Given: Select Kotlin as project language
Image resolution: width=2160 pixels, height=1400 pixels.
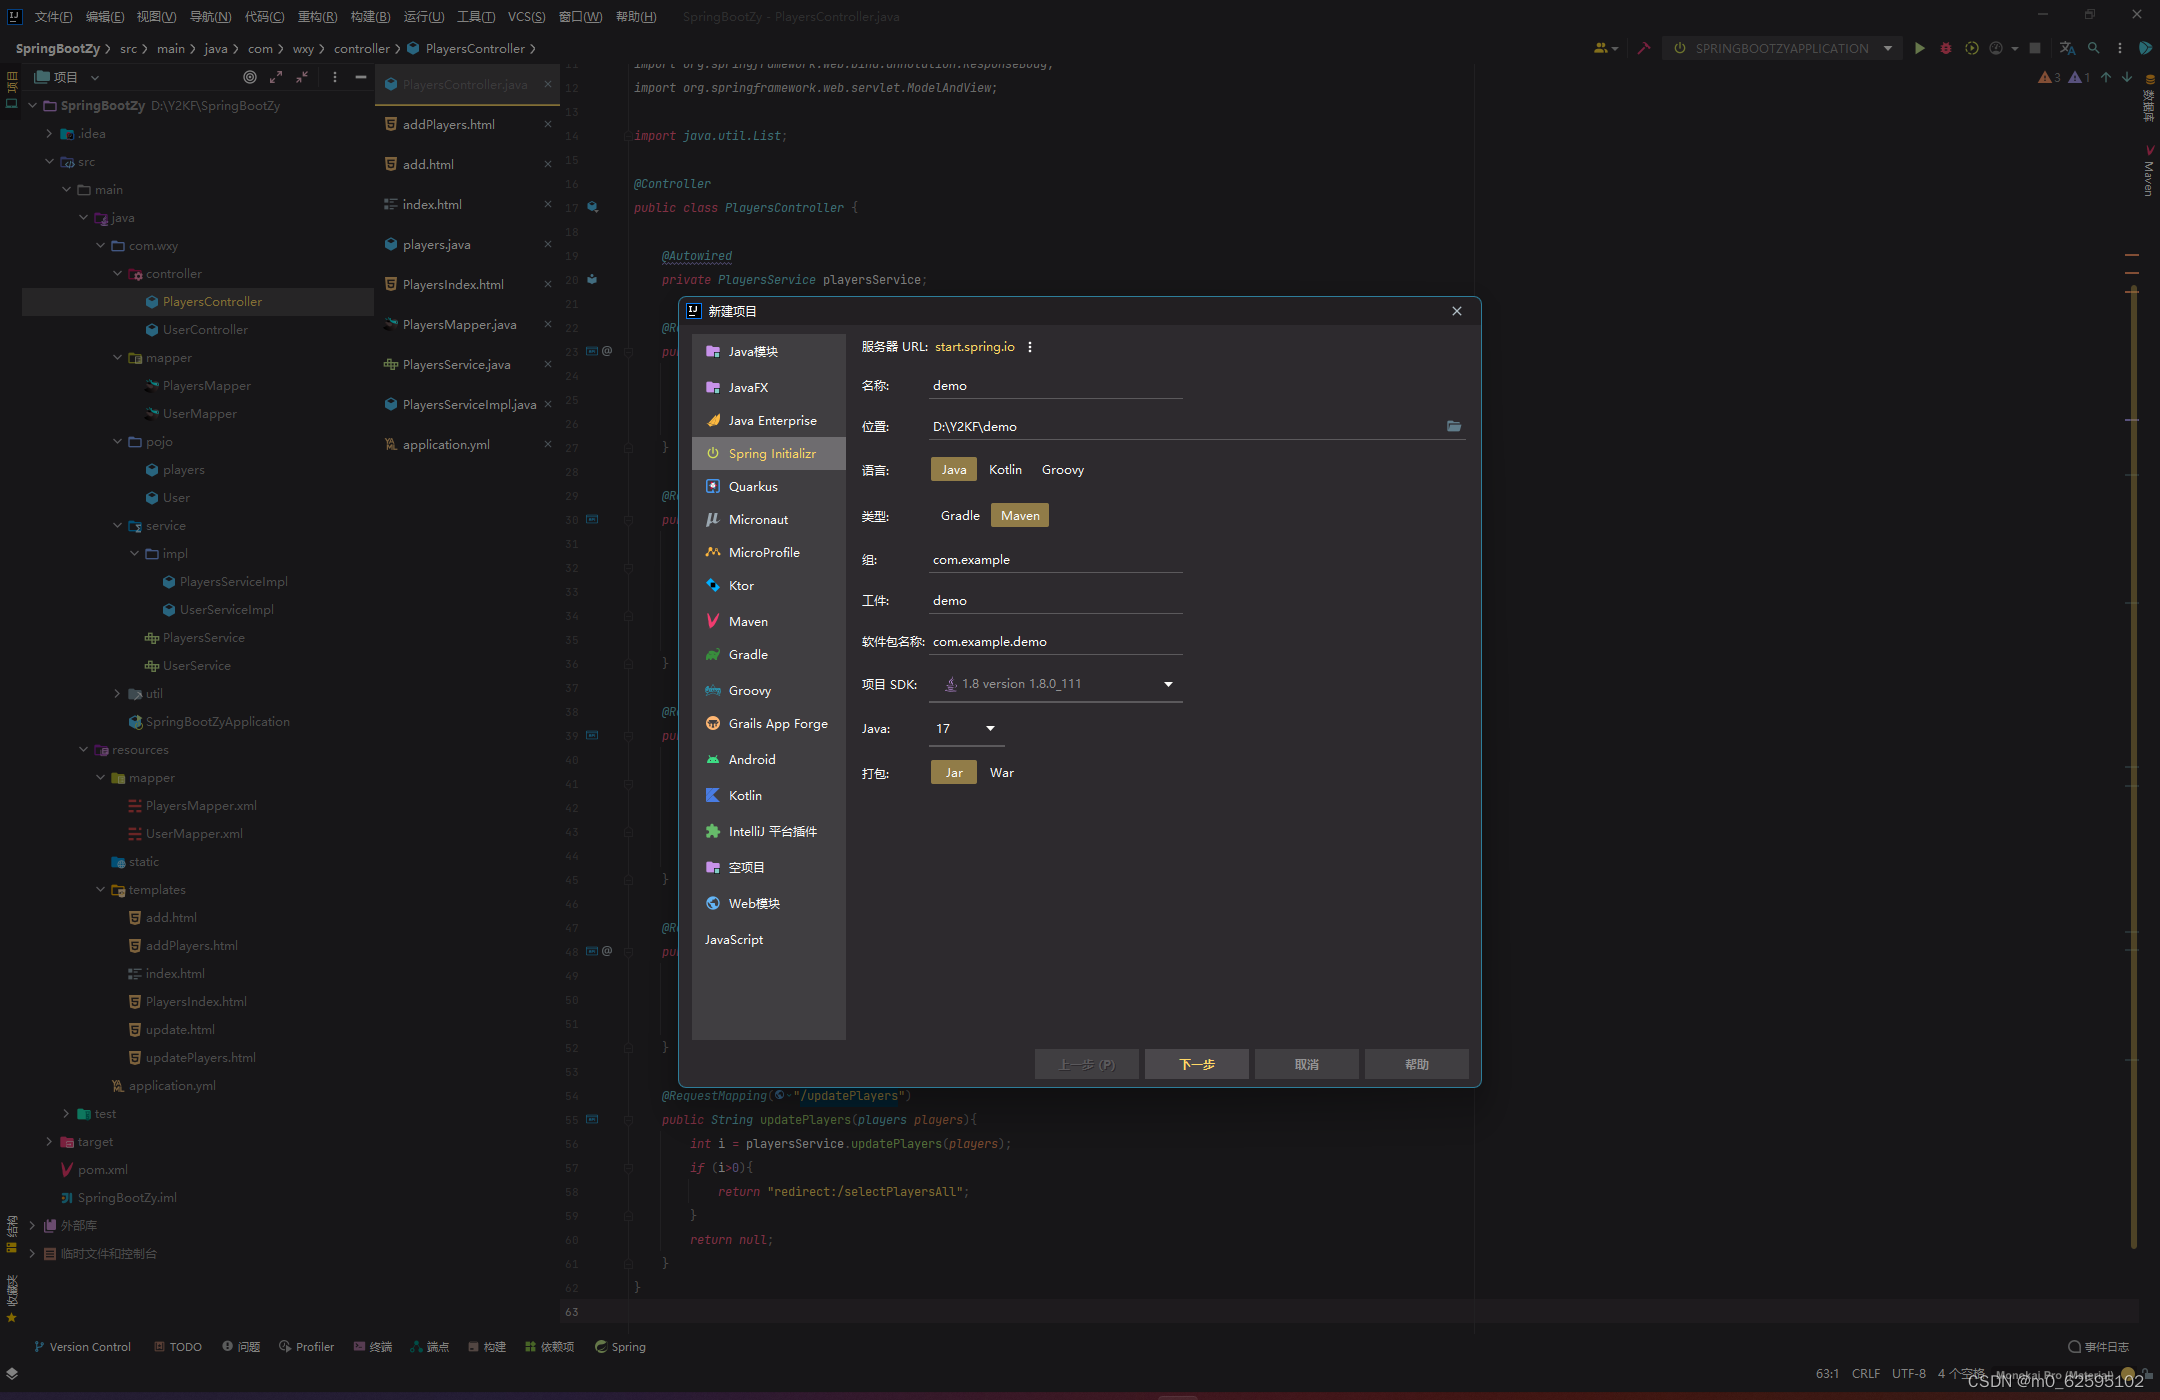Looking at the screenshot, I should coord(1005,470).
